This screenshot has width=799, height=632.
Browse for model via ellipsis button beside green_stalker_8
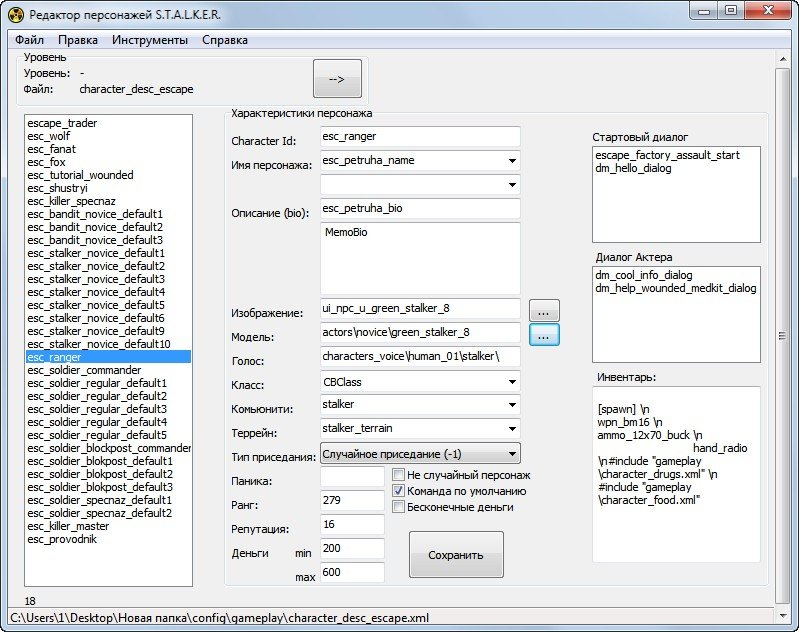[x=544, y=336]
